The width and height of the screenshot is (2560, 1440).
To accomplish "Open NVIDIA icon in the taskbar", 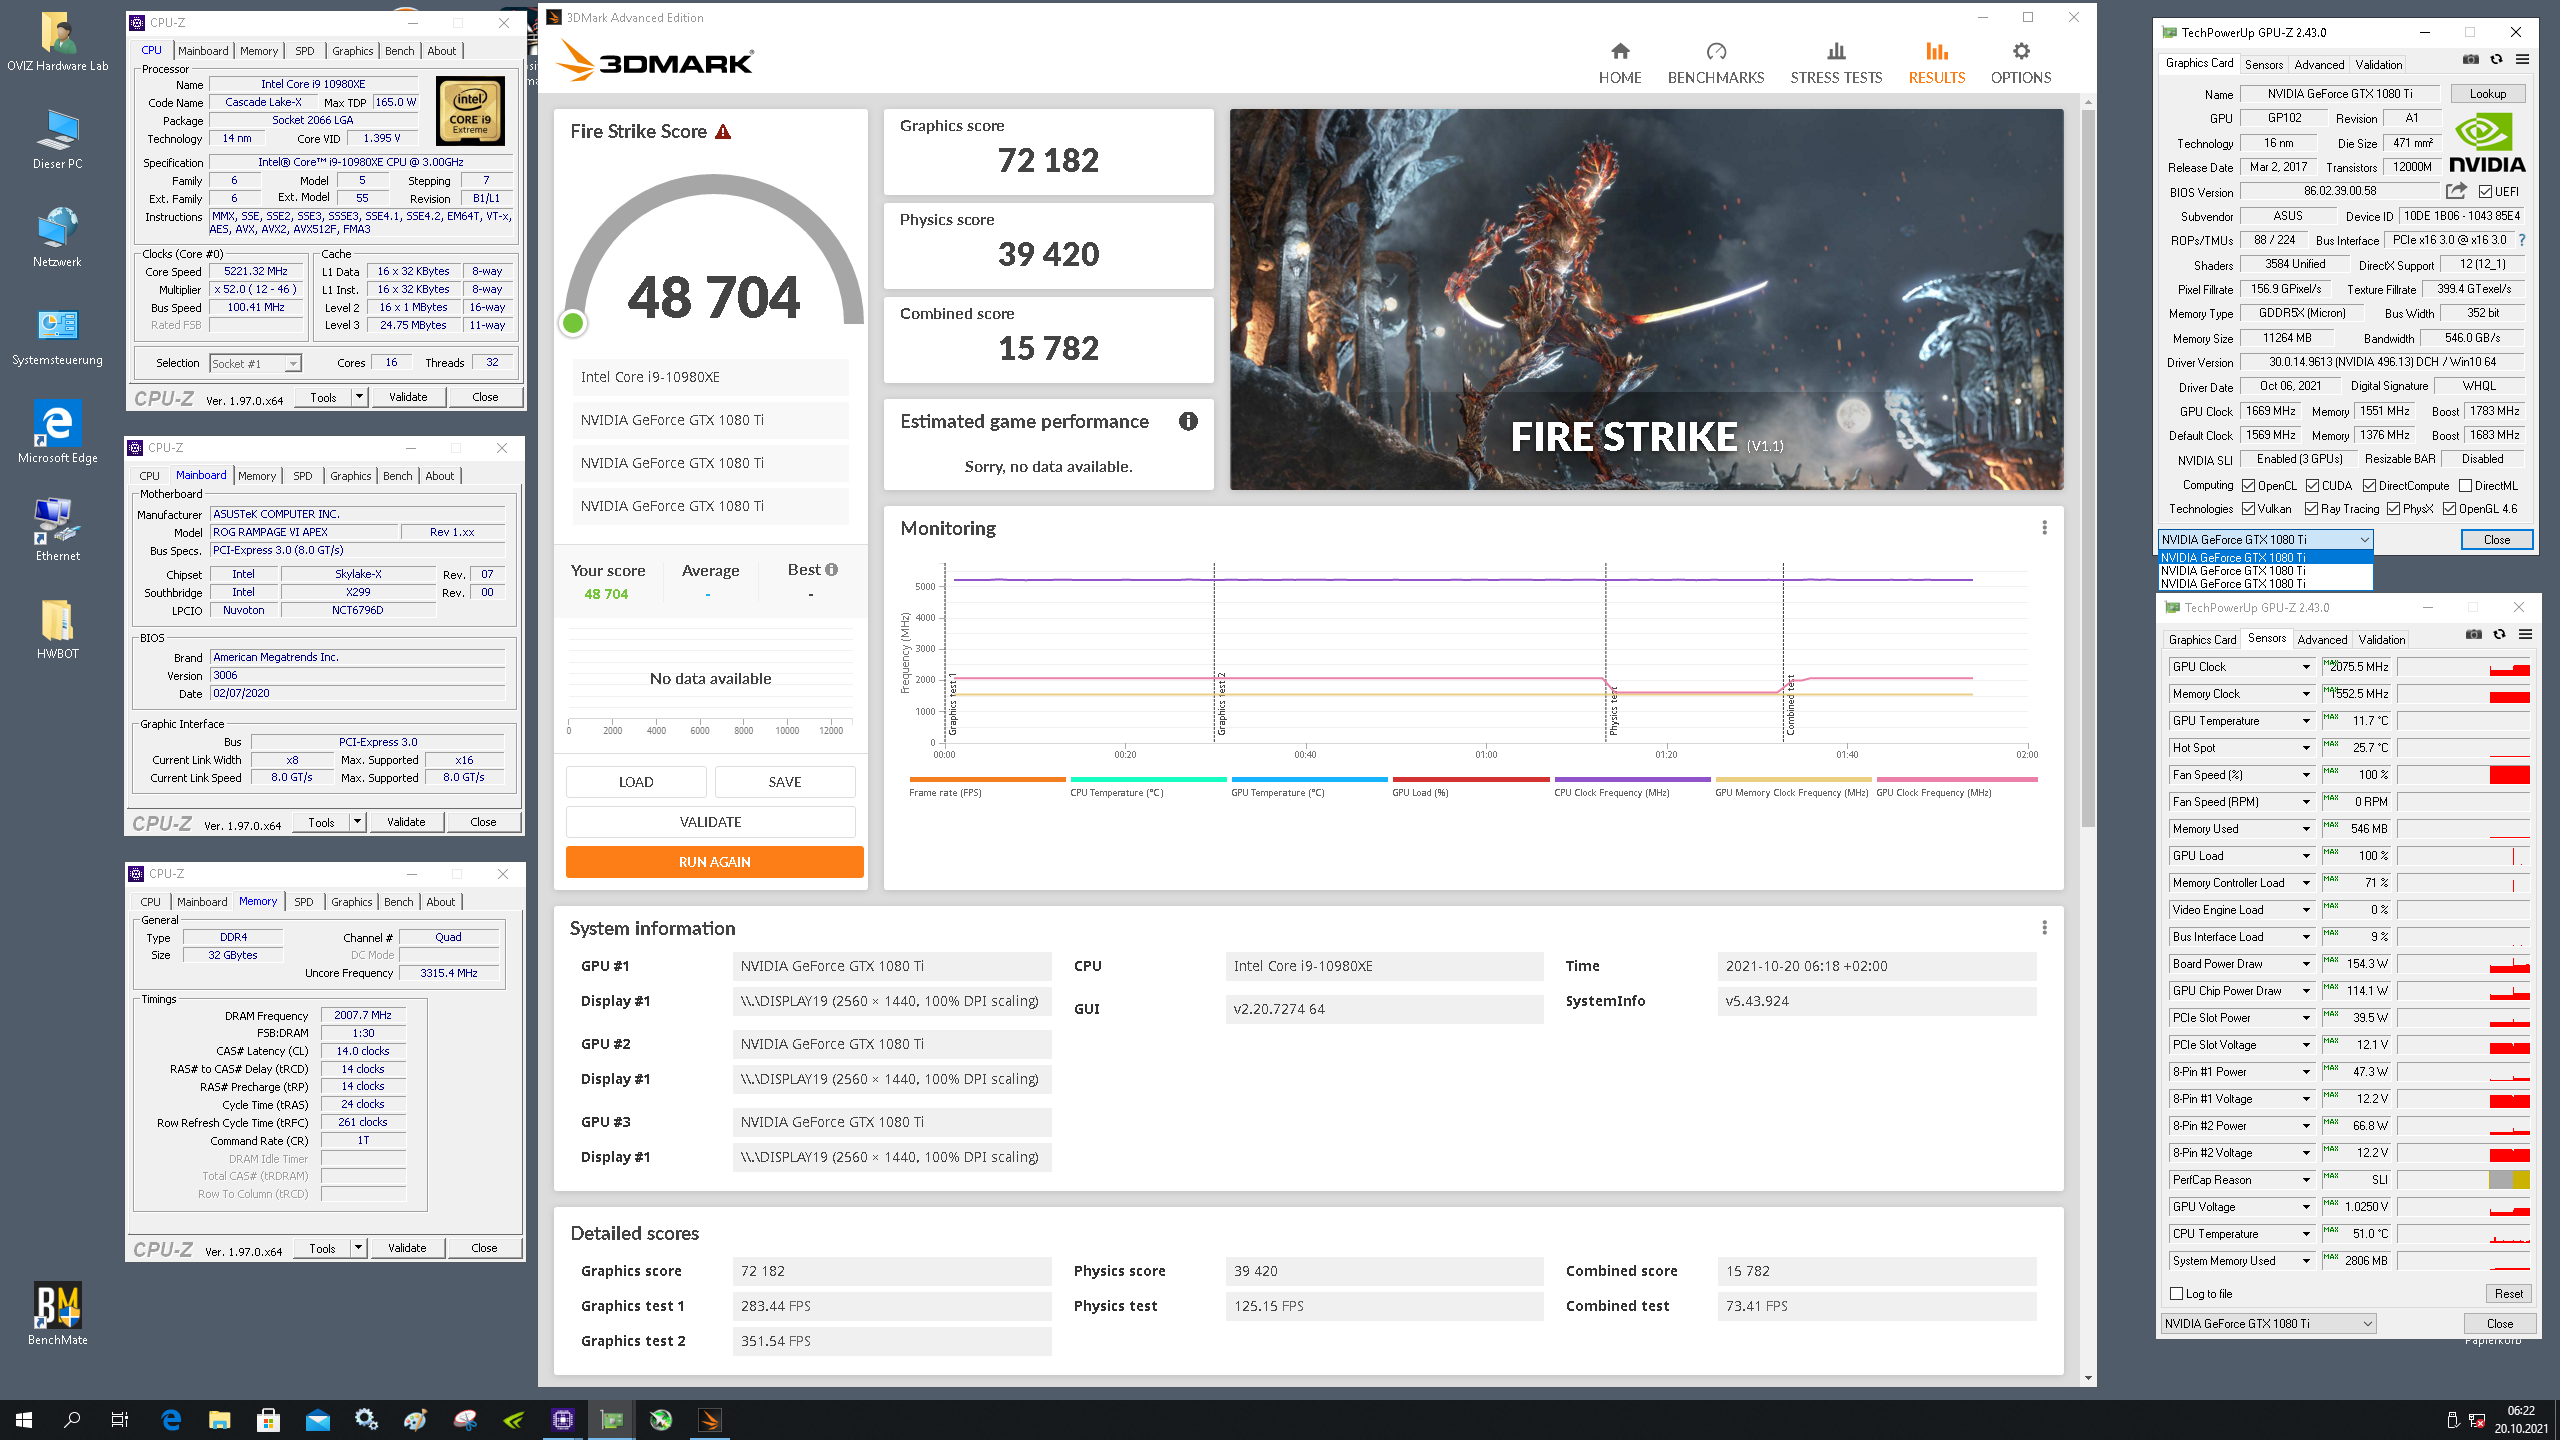I will point(514,1419).
